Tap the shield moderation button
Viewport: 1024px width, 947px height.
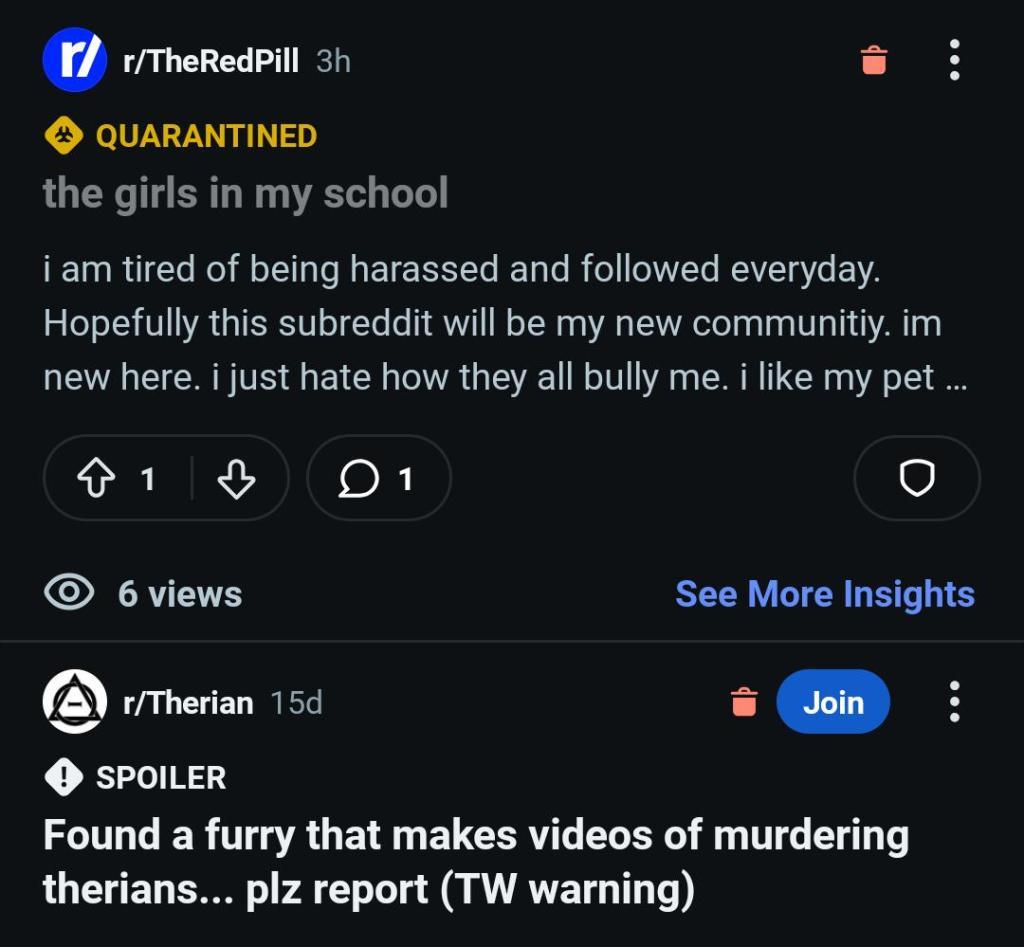[x=916, y=480]
